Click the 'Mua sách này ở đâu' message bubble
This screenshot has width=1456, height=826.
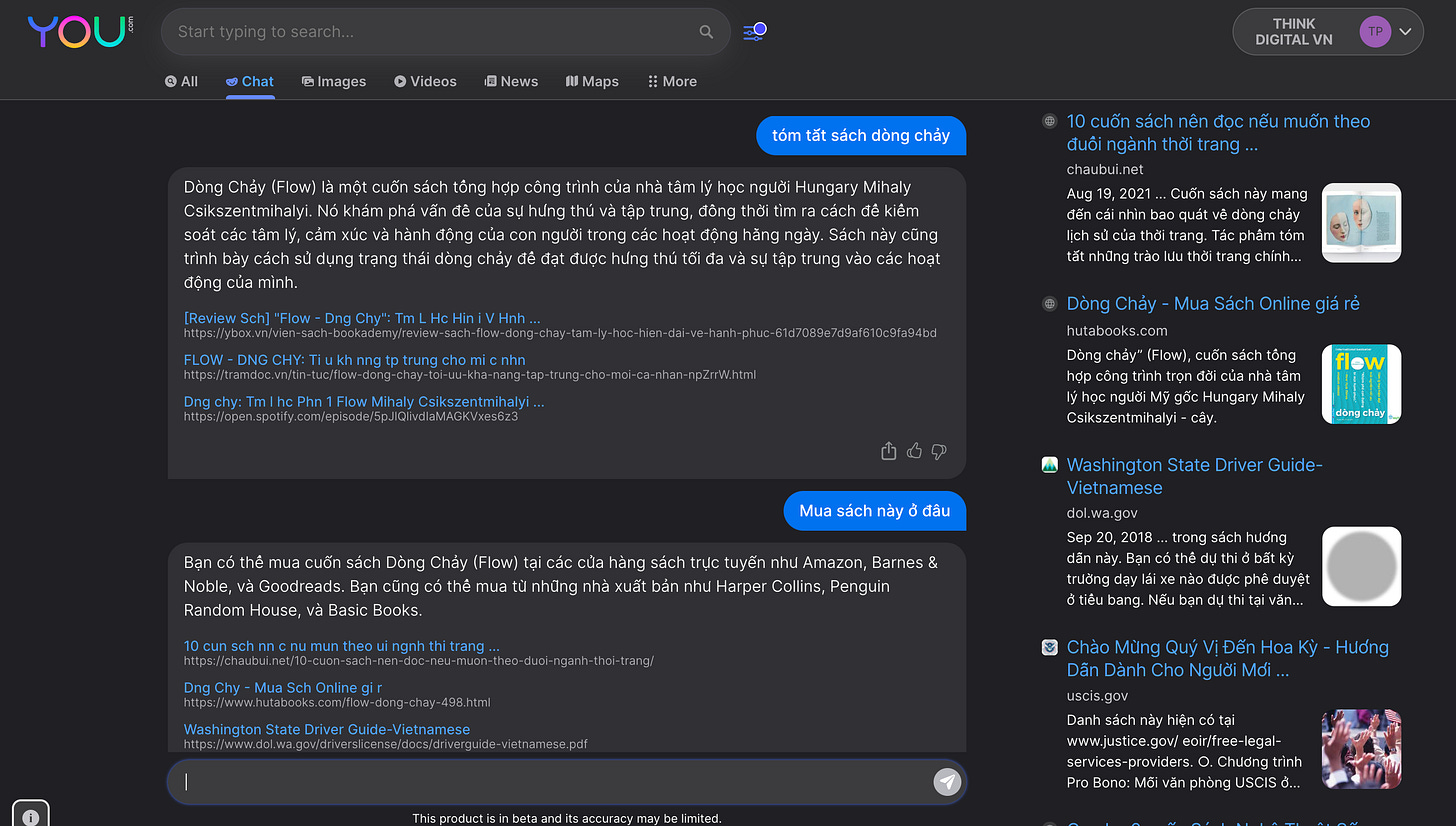click(875, 511)
